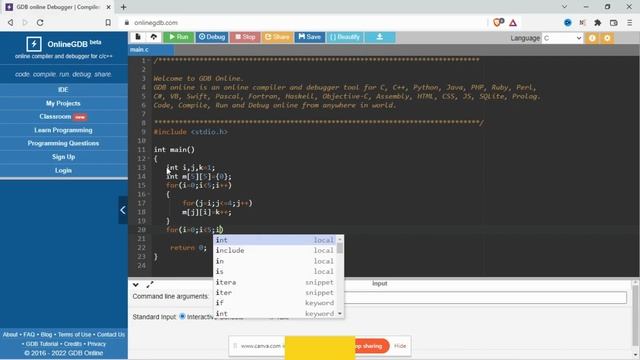640x360 pixels.
Task: Choose the 'in' local autocomplete suggestion
Action: pyautogui.click(x=275, y=261)
